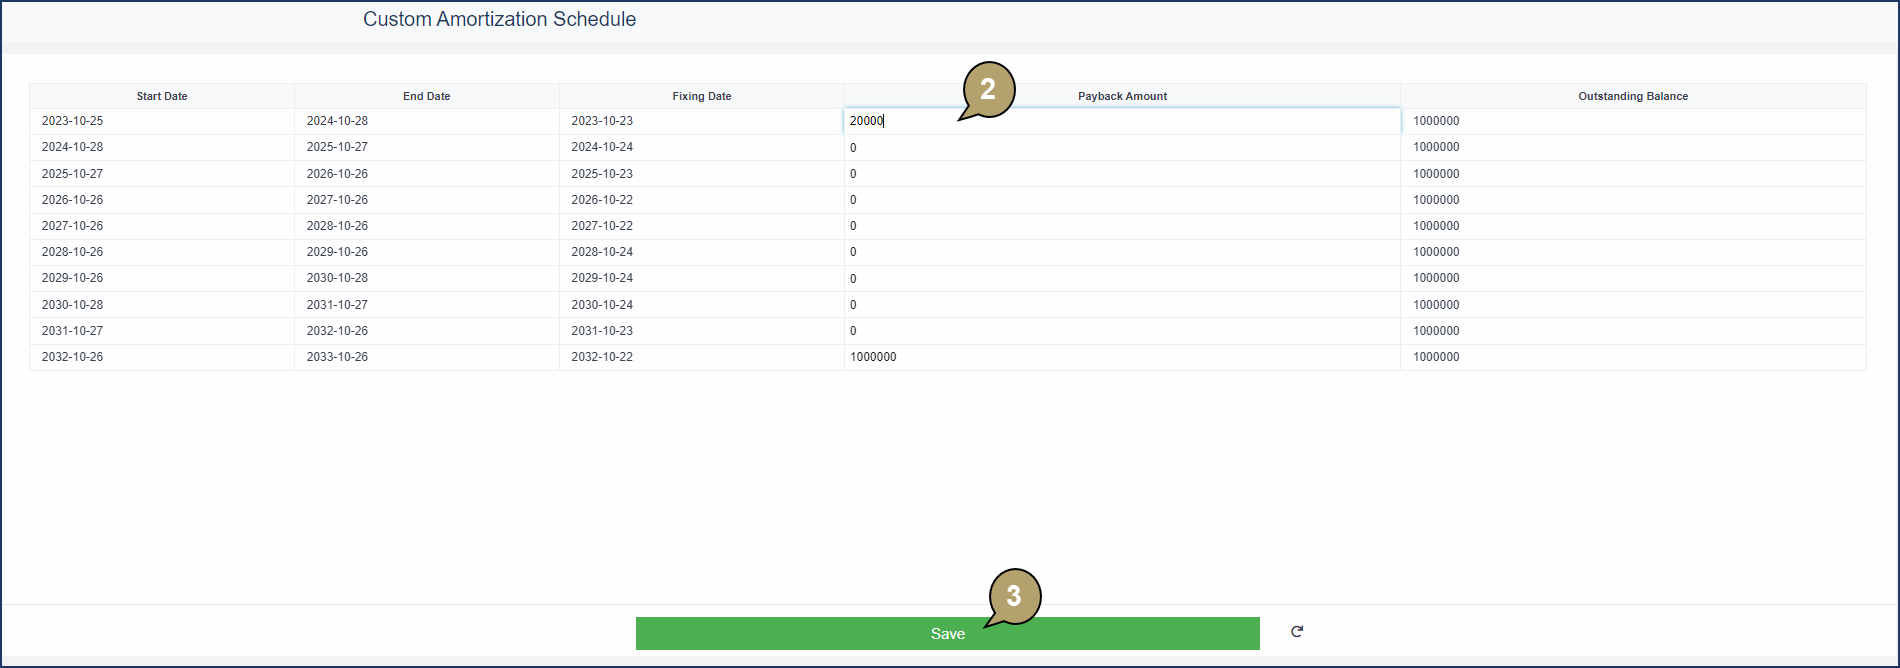This screenshot has height=668, width=1900.
Task: Click the Payback Amount column header
Action: (x=1122, y=96)
